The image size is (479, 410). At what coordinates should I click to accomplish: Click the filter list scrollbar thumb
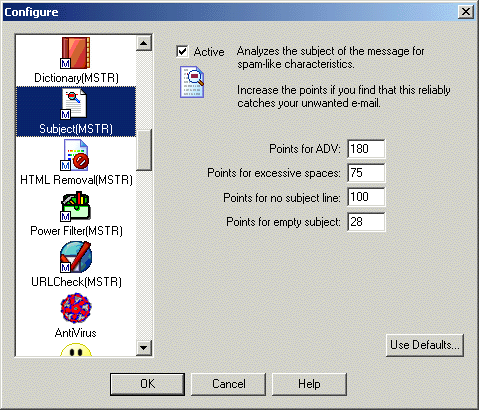(144, 150)
